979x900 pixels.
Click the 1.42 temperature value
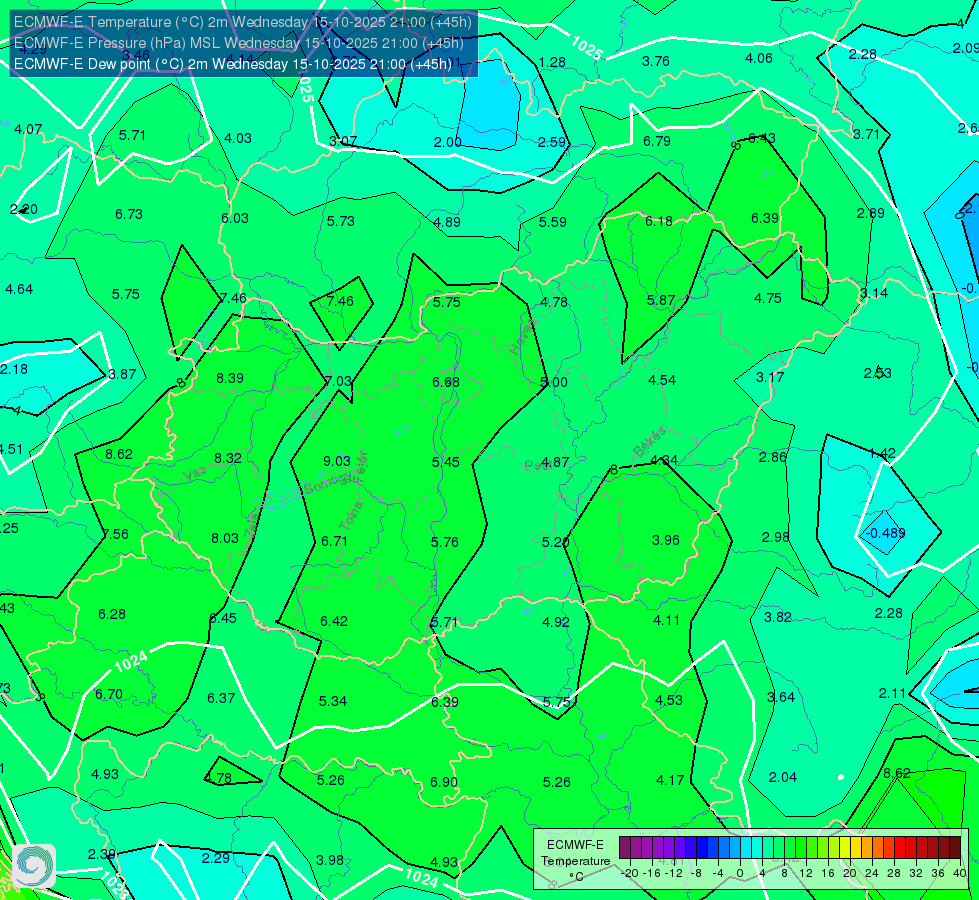(x=882, y=453)
